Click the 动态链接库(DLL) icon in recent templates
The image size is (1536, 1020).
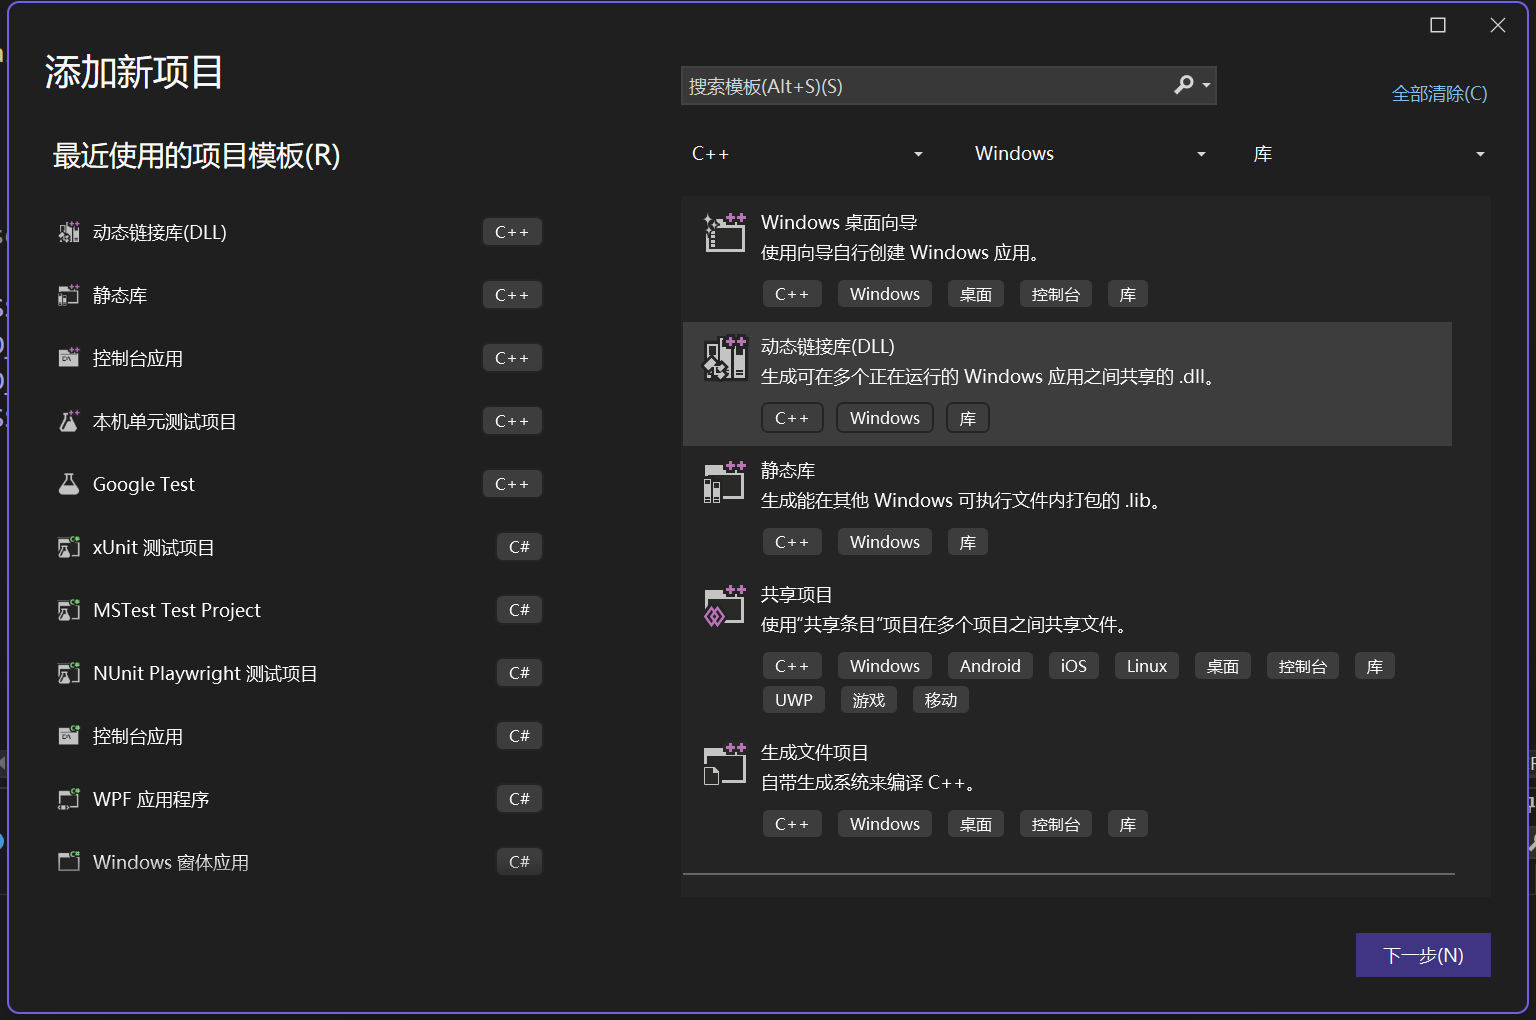tap(69, 232)
